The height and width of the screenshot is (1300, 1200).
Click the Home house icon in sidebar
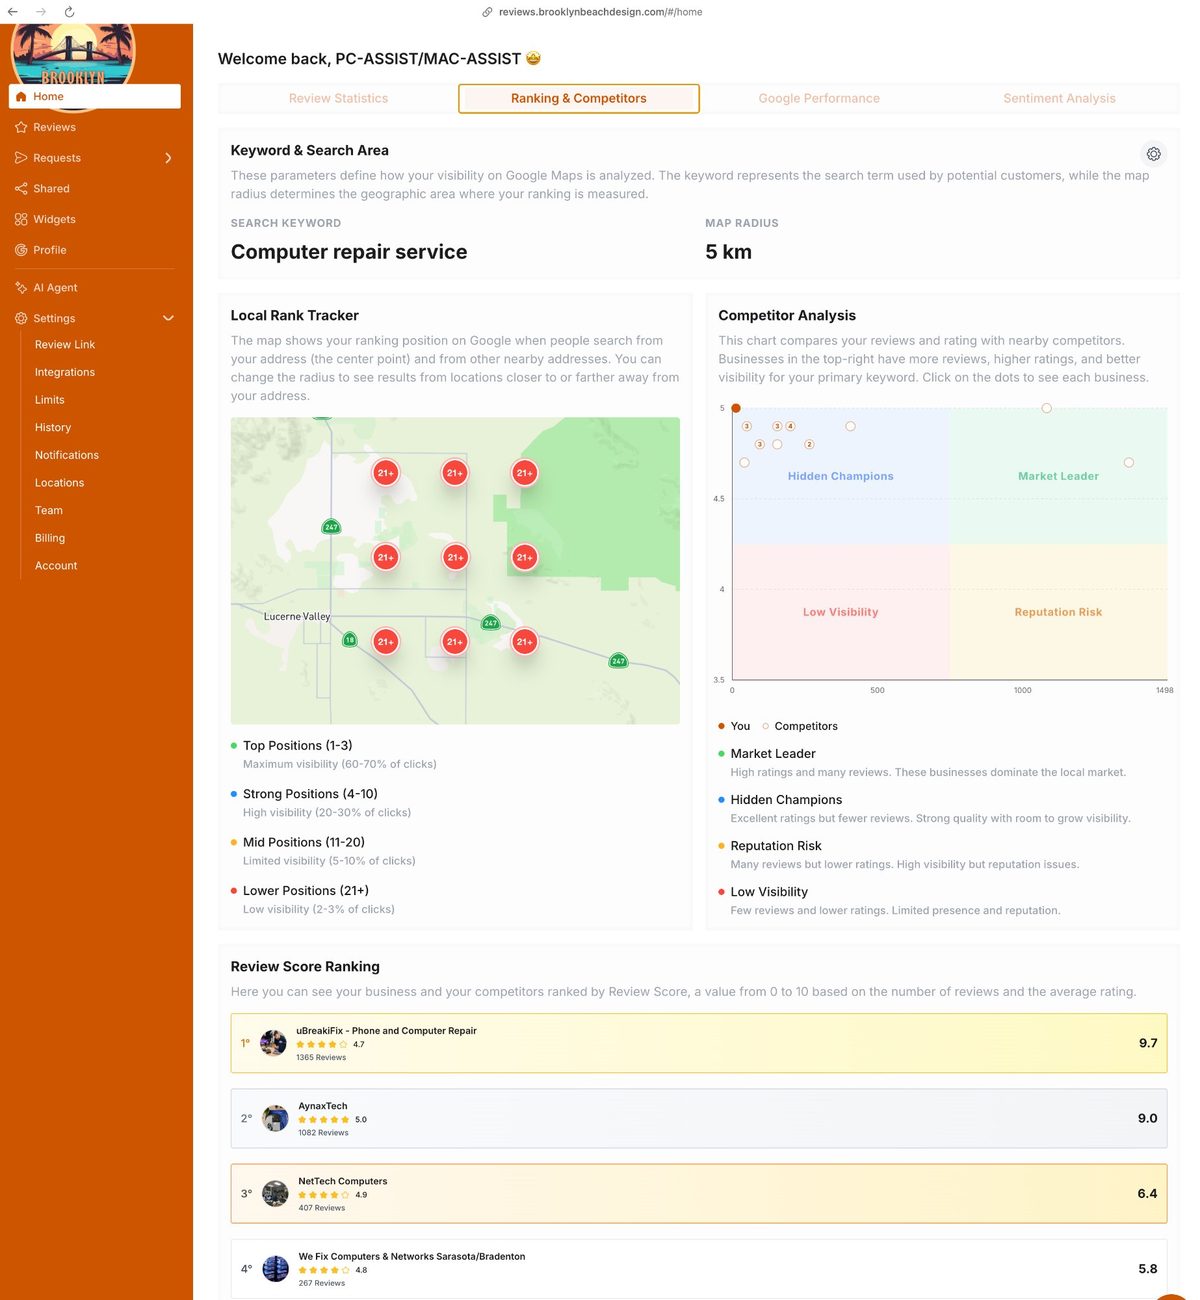pos(21,97)
